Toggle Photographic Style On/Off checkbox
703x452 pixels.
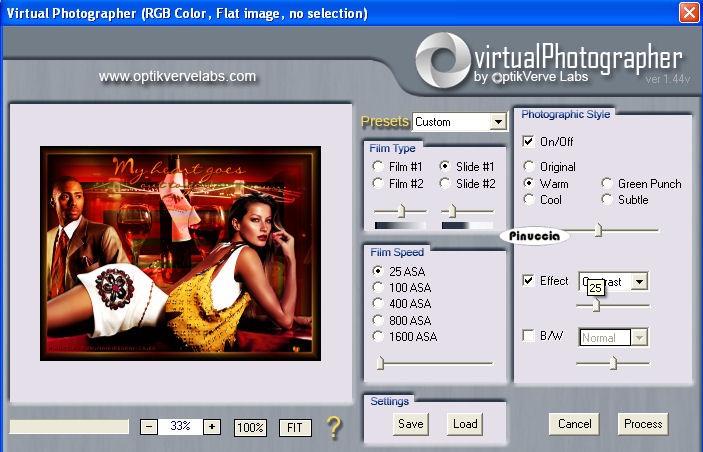(x=529, y=141)
